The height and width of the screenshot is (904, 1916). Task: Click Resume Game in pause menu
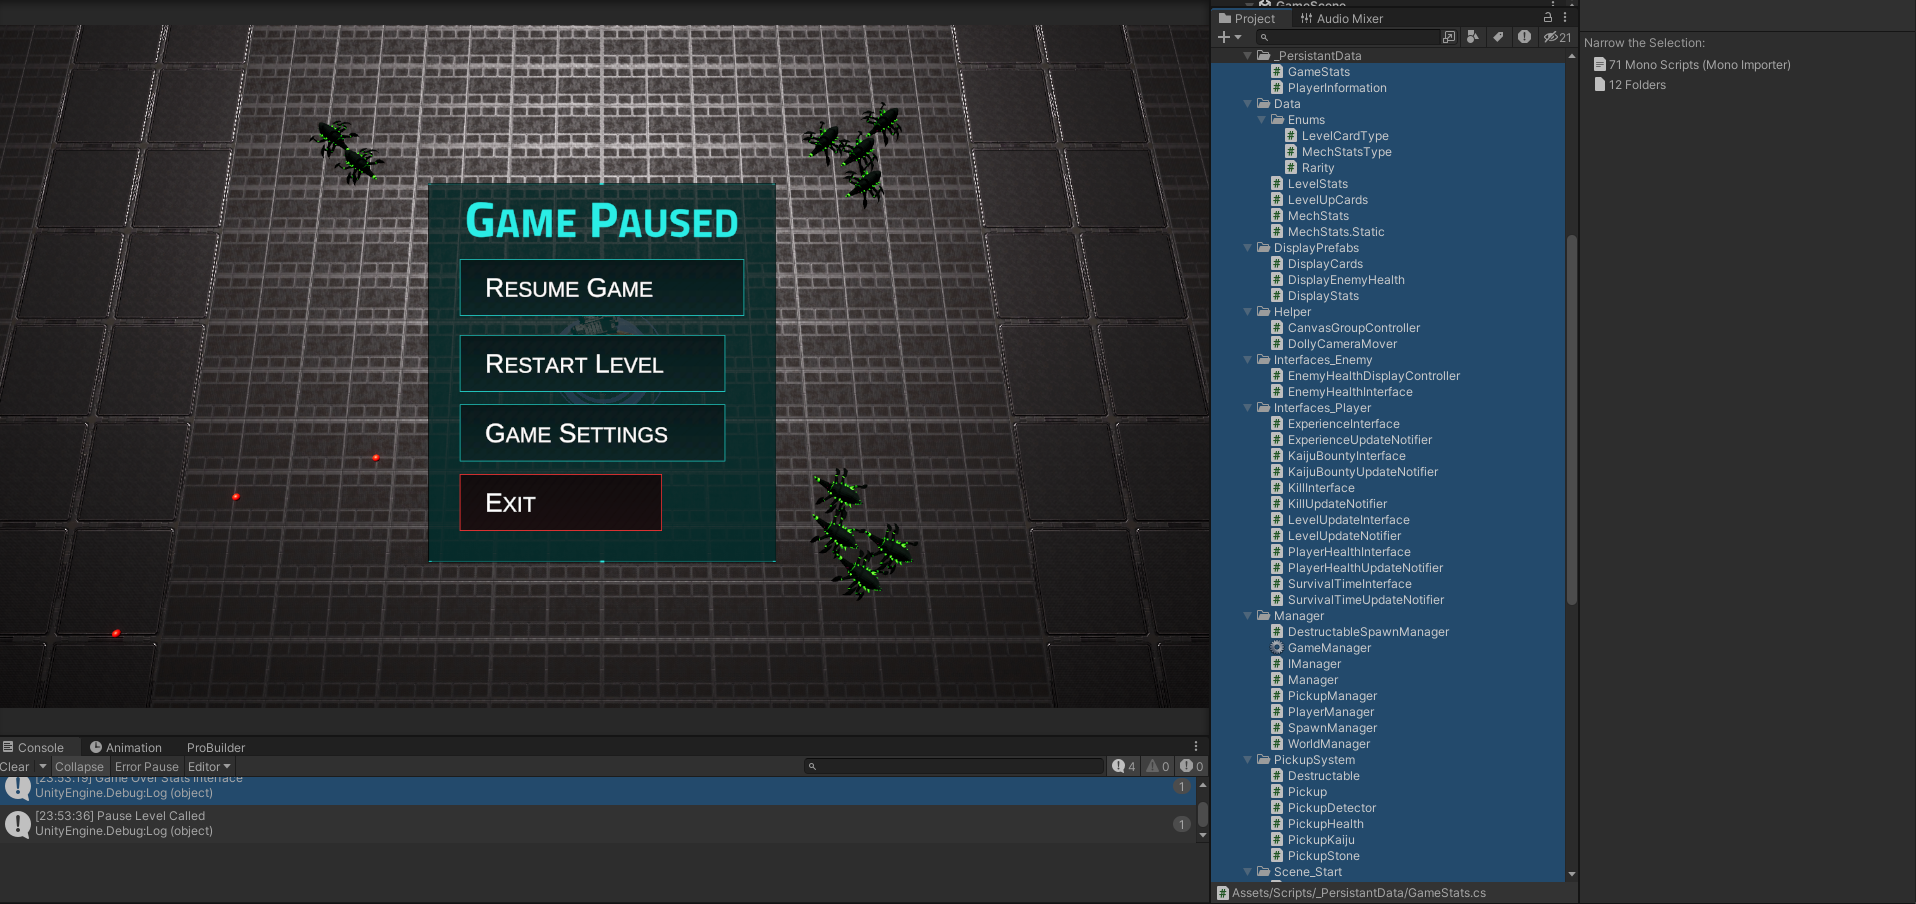point(602,288)
